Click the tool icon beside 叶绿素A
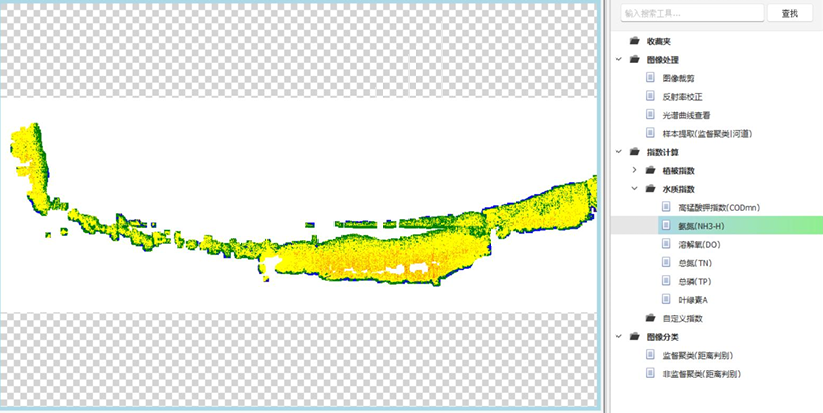Image resolution: width=823 pixels, height=413 pixels. pyautogui.click(x=667, y=299)
